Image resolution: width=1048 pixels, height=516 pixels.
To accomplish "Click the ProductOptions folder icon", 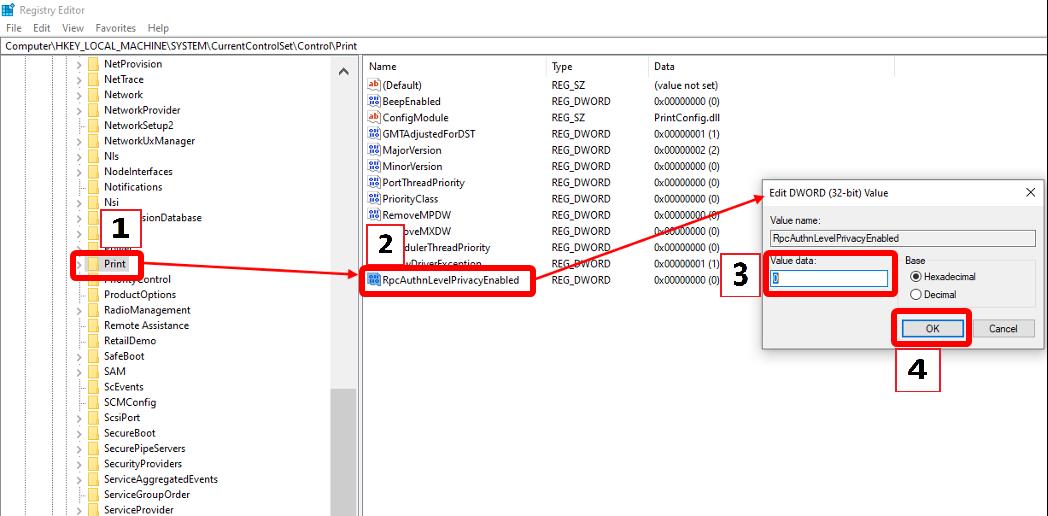I will coord(93,295).
